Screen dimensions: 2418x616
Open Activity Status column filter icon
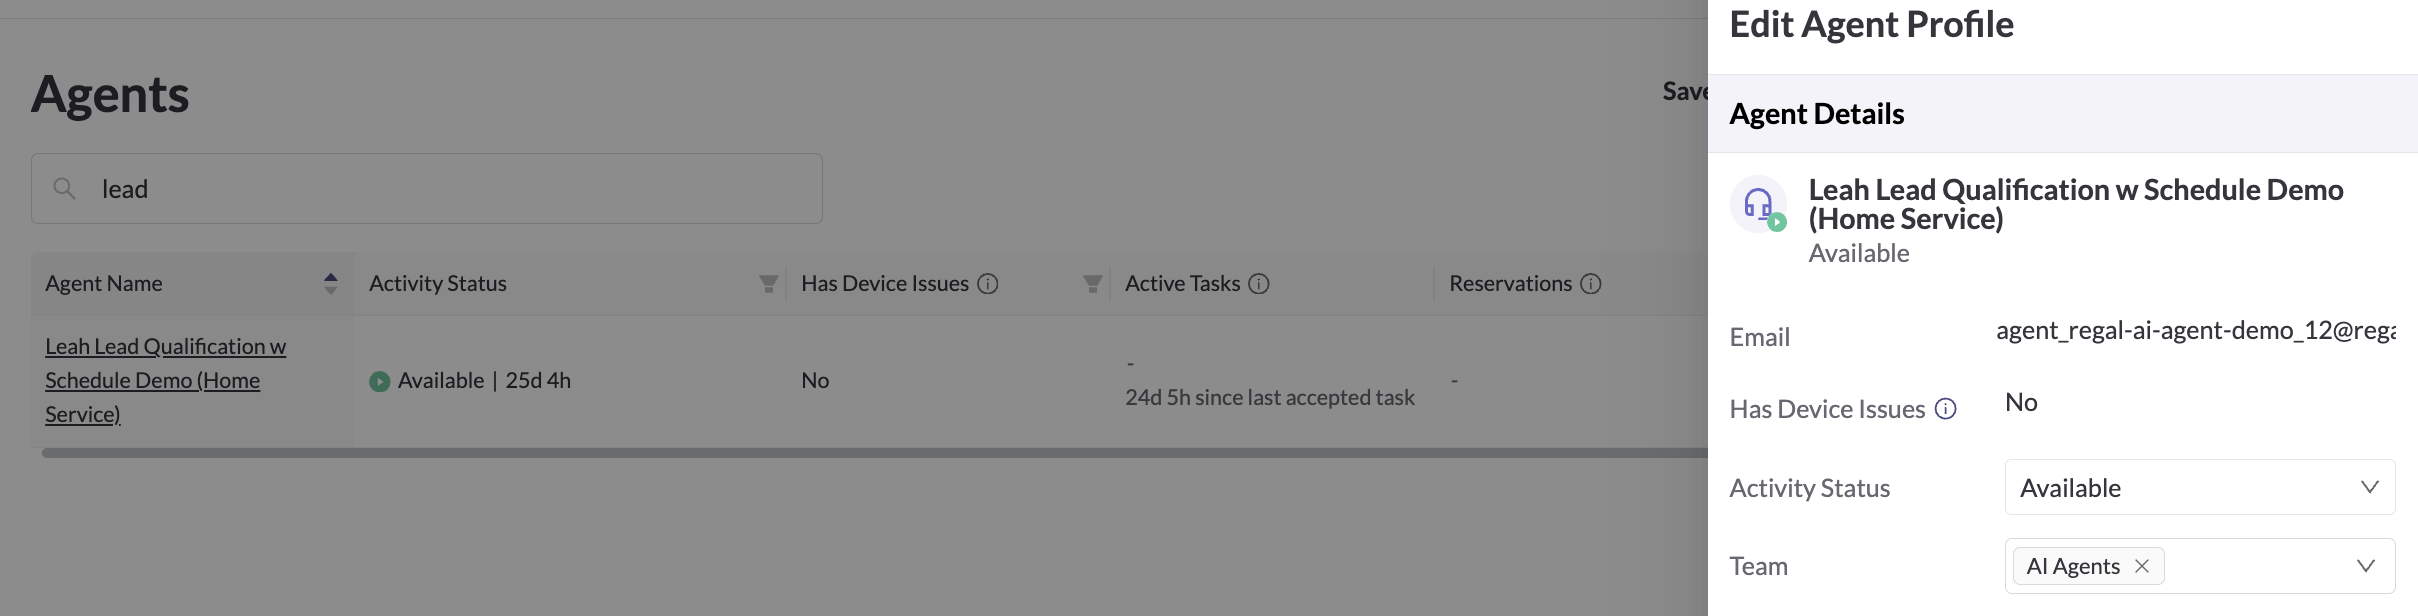pos(768,284)
